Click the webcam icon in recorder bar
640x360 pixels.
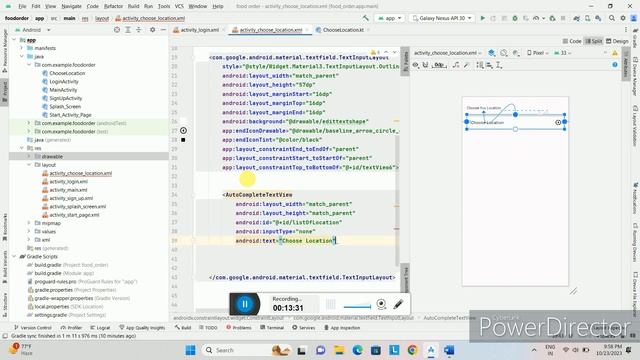click(381, 304)
